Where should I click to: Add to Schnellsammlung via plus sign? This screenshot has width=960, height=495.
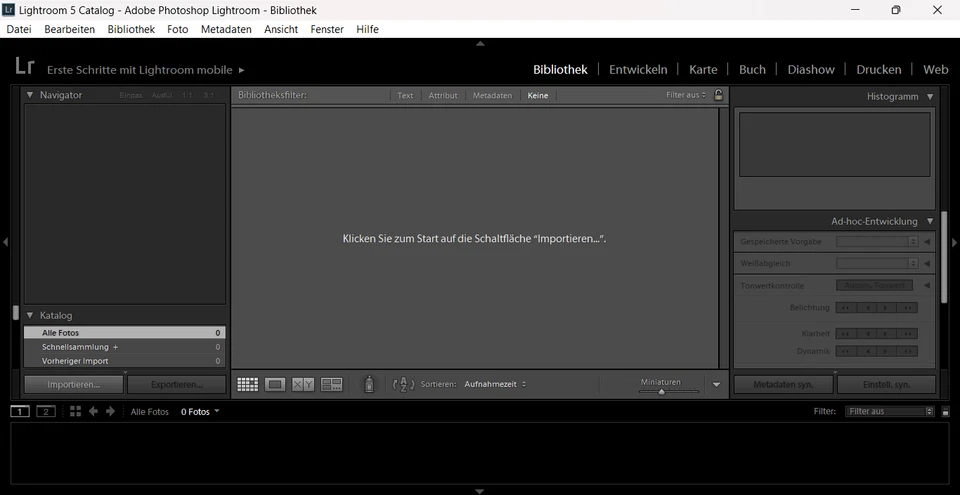pyautogui.click(x=115, y=347)
